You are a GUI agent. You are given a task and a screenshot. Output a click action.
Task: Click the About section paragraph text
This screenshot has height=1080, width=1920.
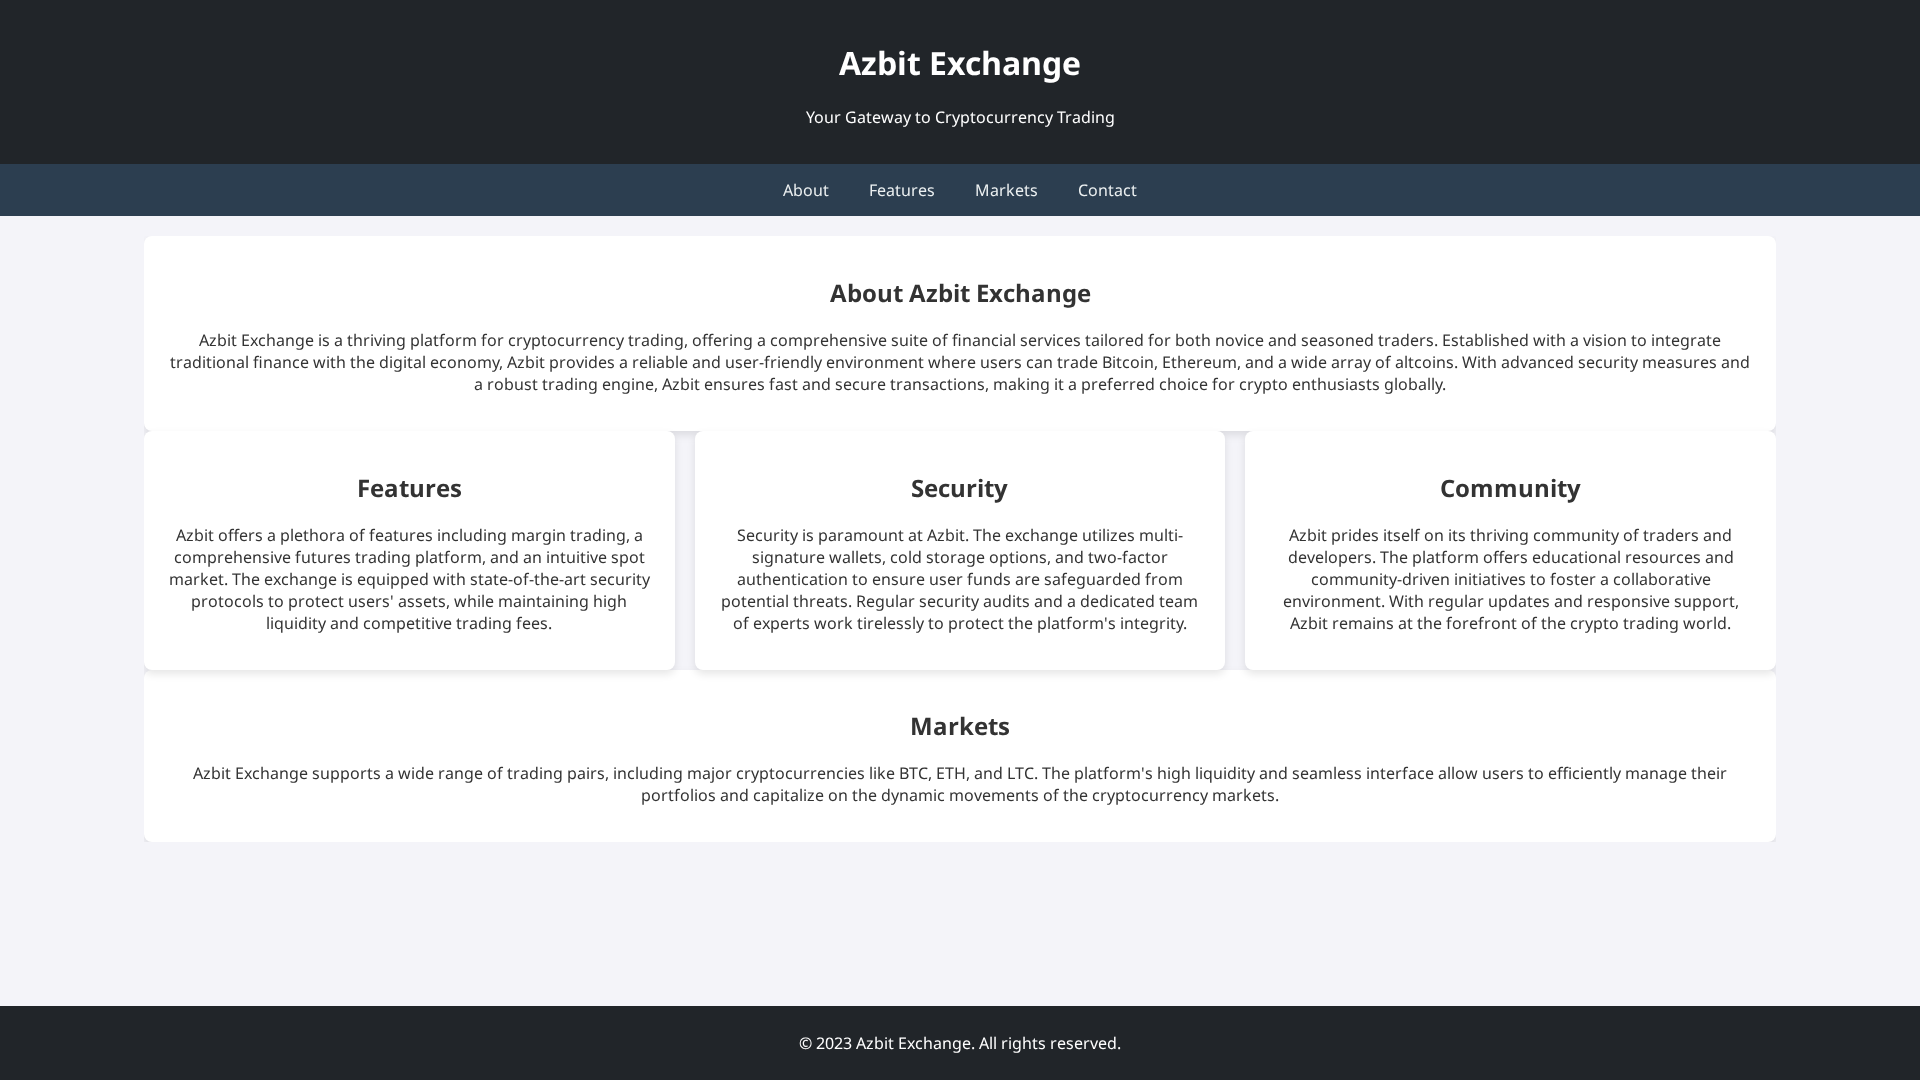[959, 361]
